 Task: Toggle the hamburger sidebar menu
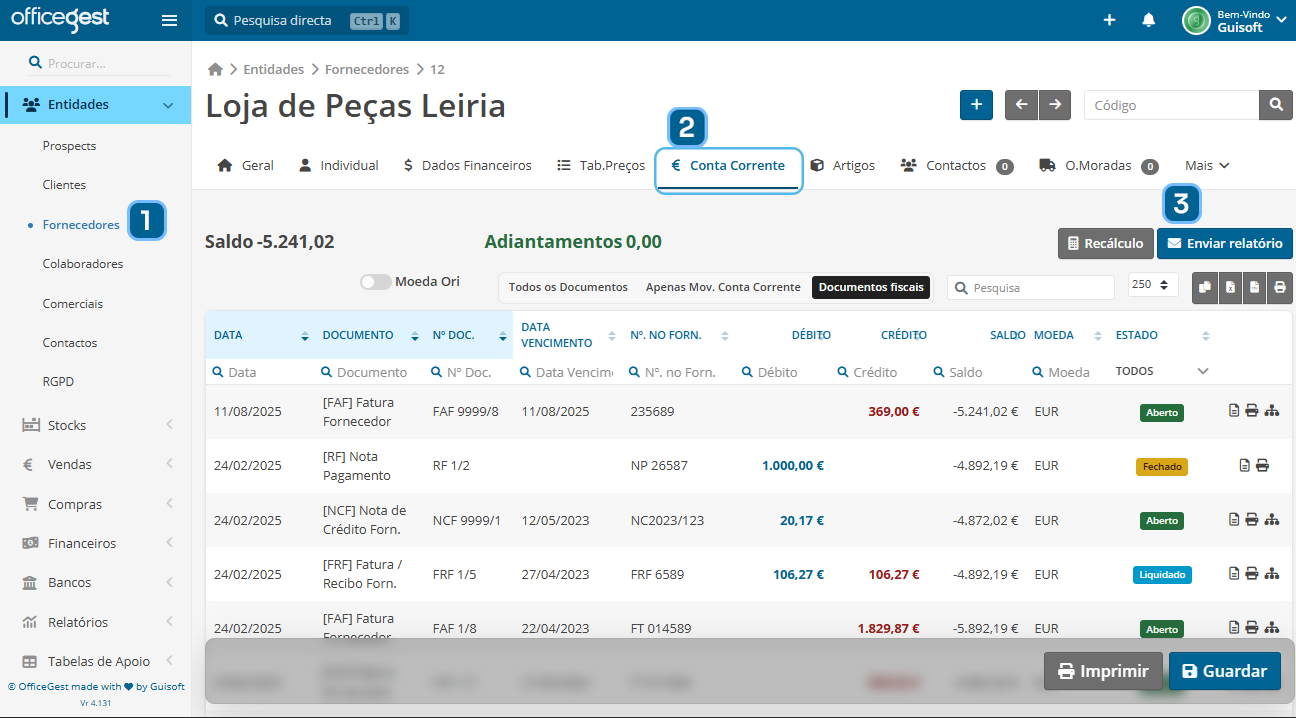coord(169,20)
